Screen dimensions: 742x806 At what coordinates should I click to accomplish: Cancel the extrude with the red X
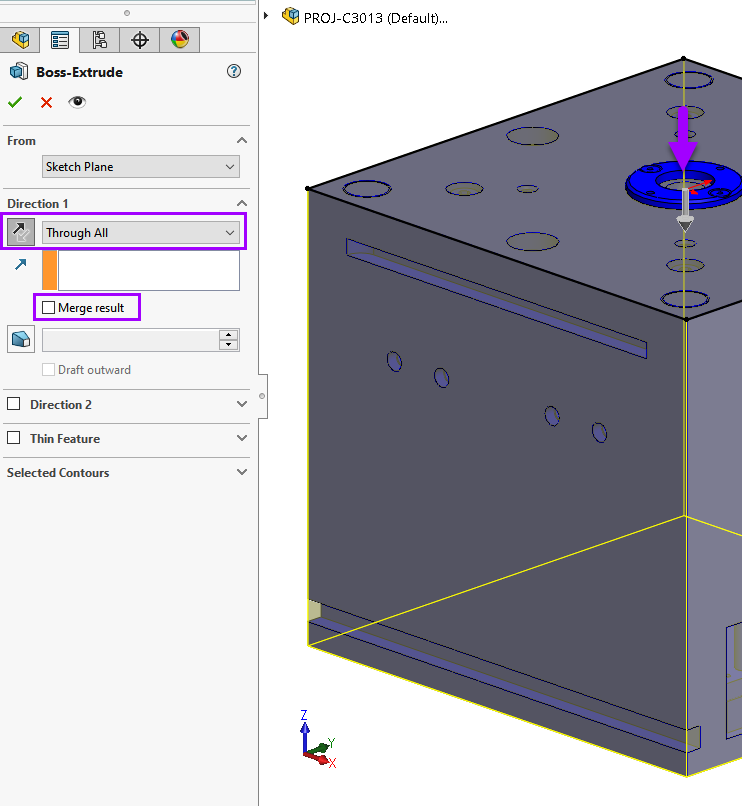[x=46, y=102]
